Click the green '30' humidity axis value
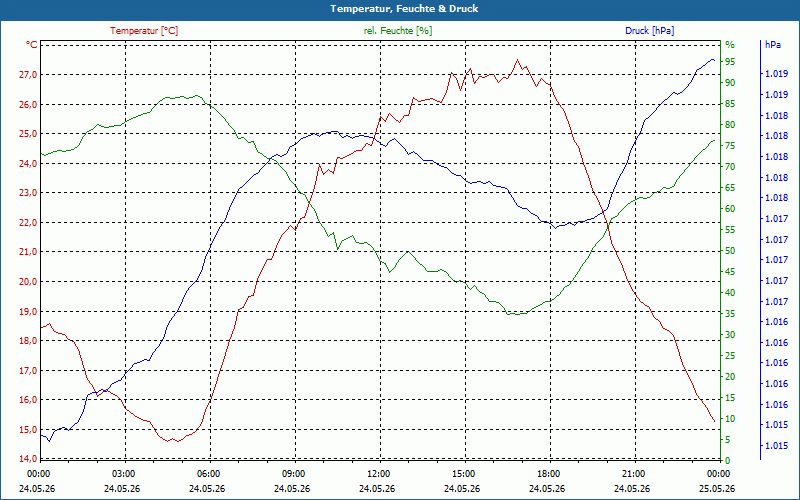Screen dimensions: 800x500 click(x=730, y=335)
